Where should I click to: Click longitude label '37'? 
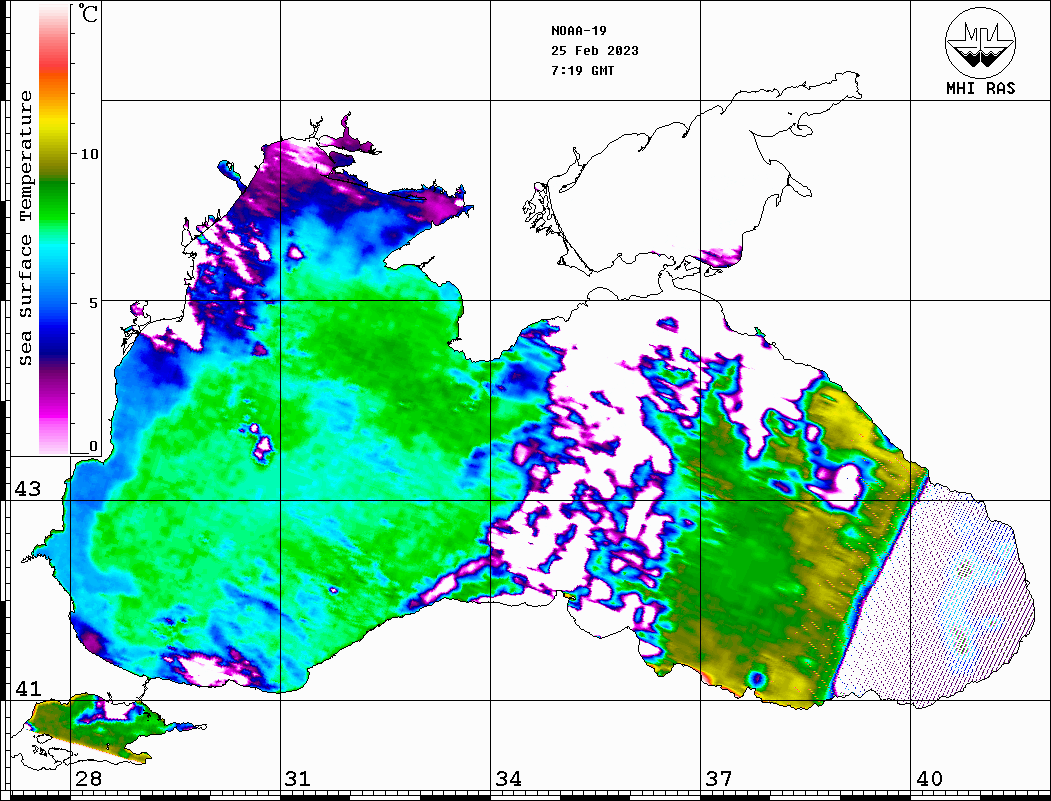click(719, 779)
